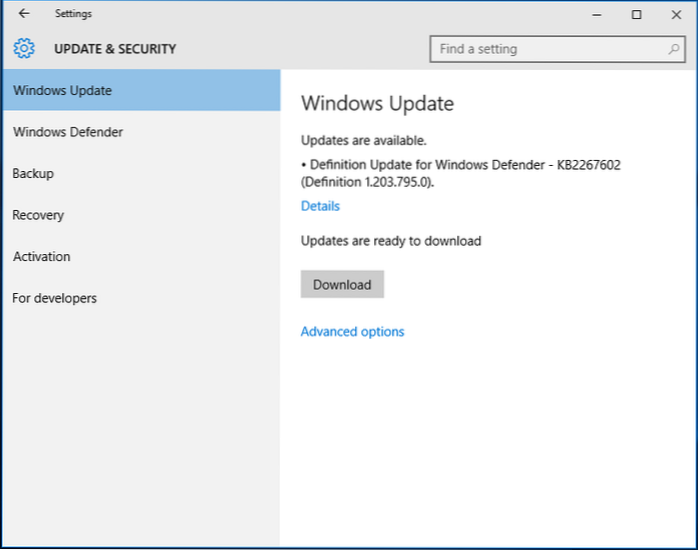The image size is (698, 550).
Task: Maximize the Settings window
Action: click(637, 14)
